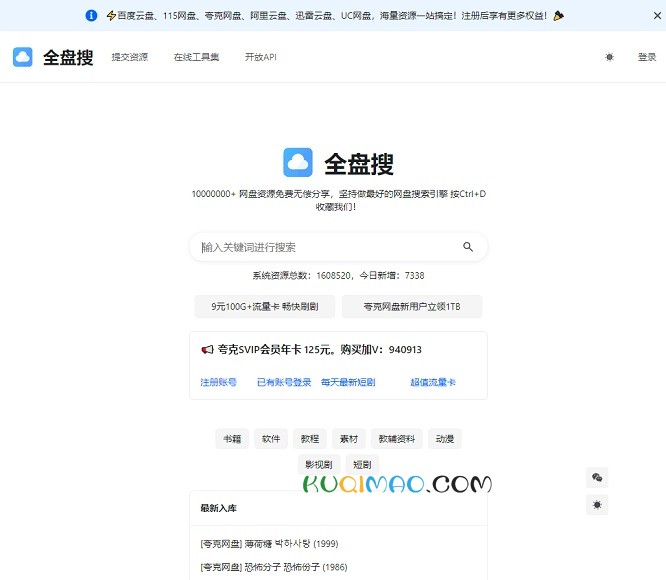The image size is (666, 580).
Task: Close the top announcement banner
Action: (657, 16)
